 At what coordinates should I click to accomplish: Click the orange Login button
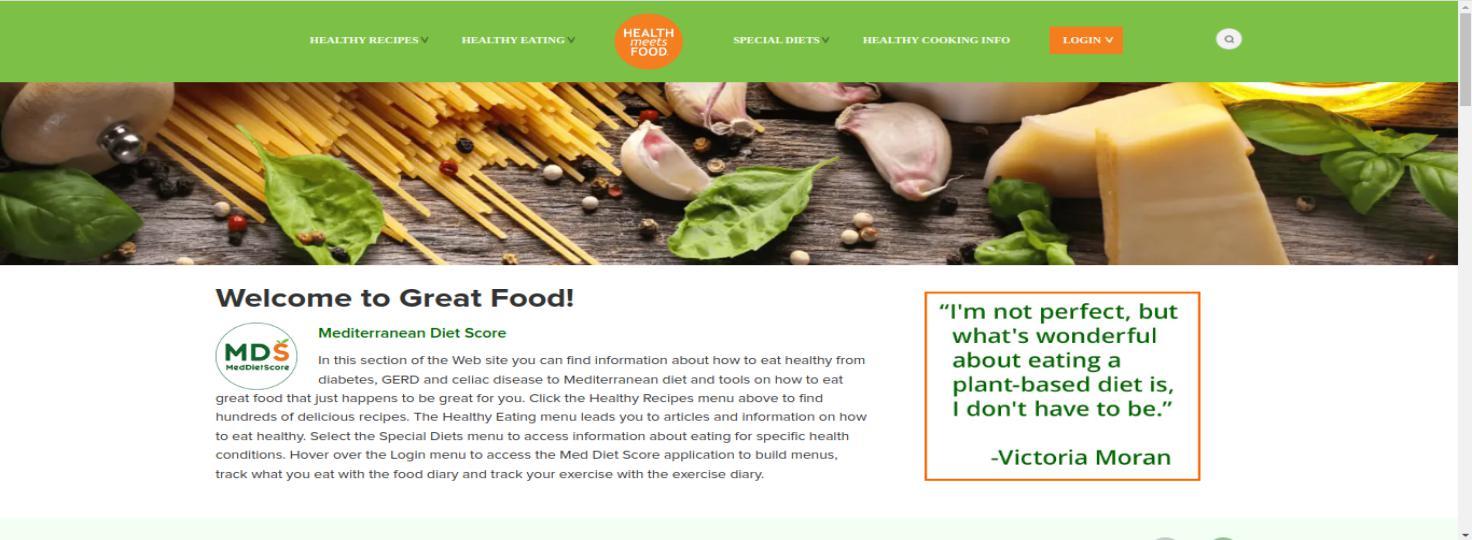(1086, 40)
